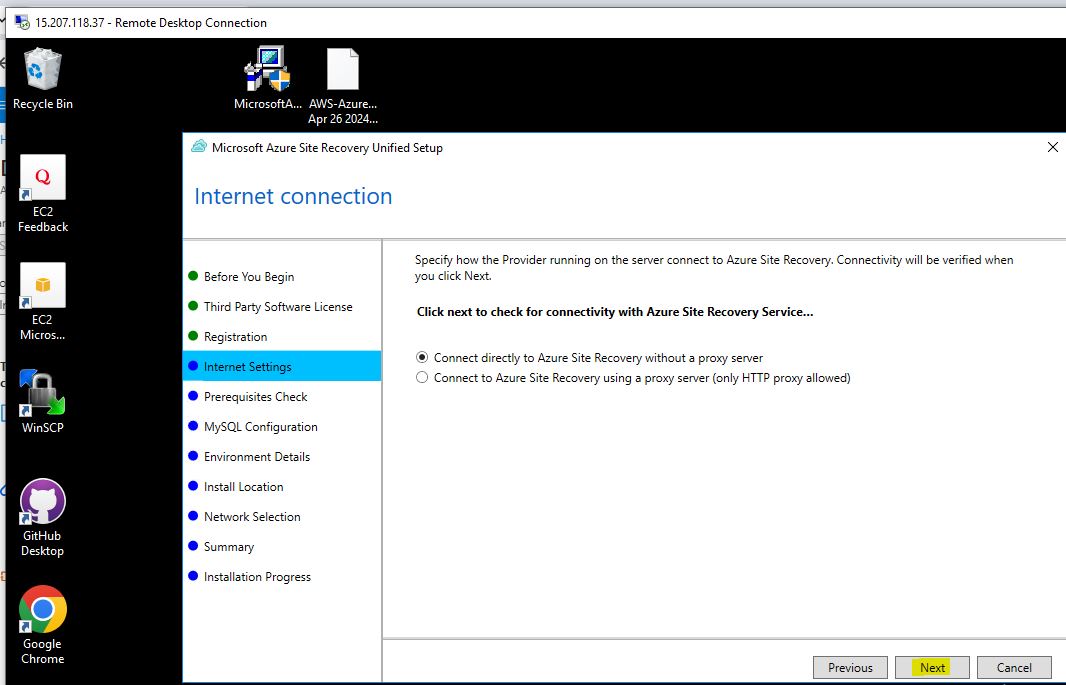Select the Internet Settings step

(247, 367)
